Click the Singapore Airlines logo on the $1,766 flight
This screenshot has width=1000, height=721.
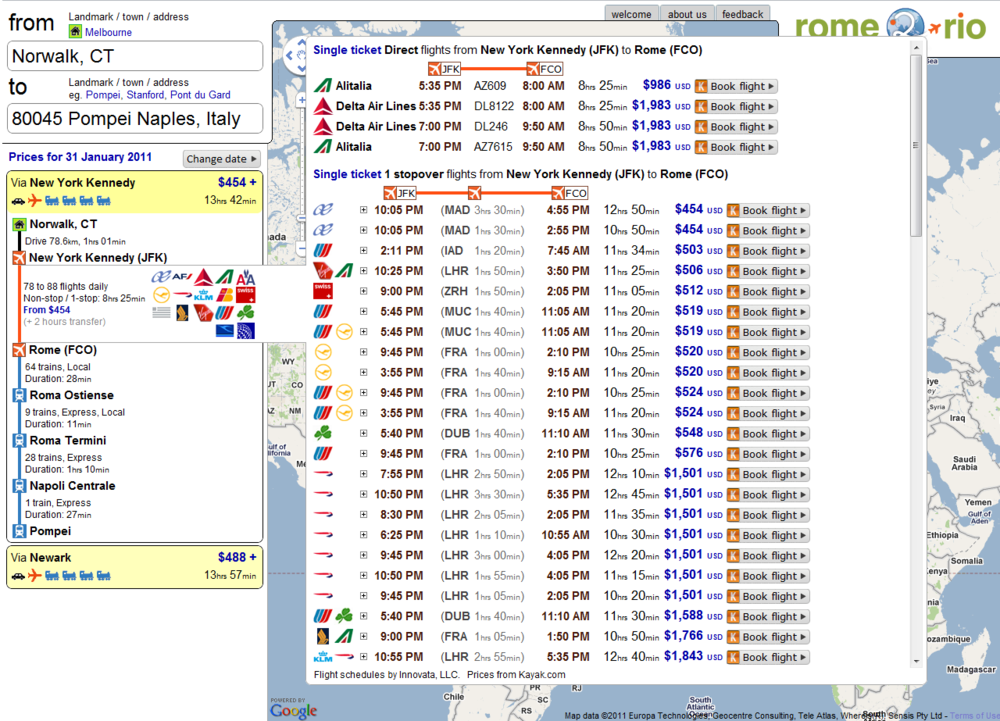pyautogui.click(x=323, y=636)
